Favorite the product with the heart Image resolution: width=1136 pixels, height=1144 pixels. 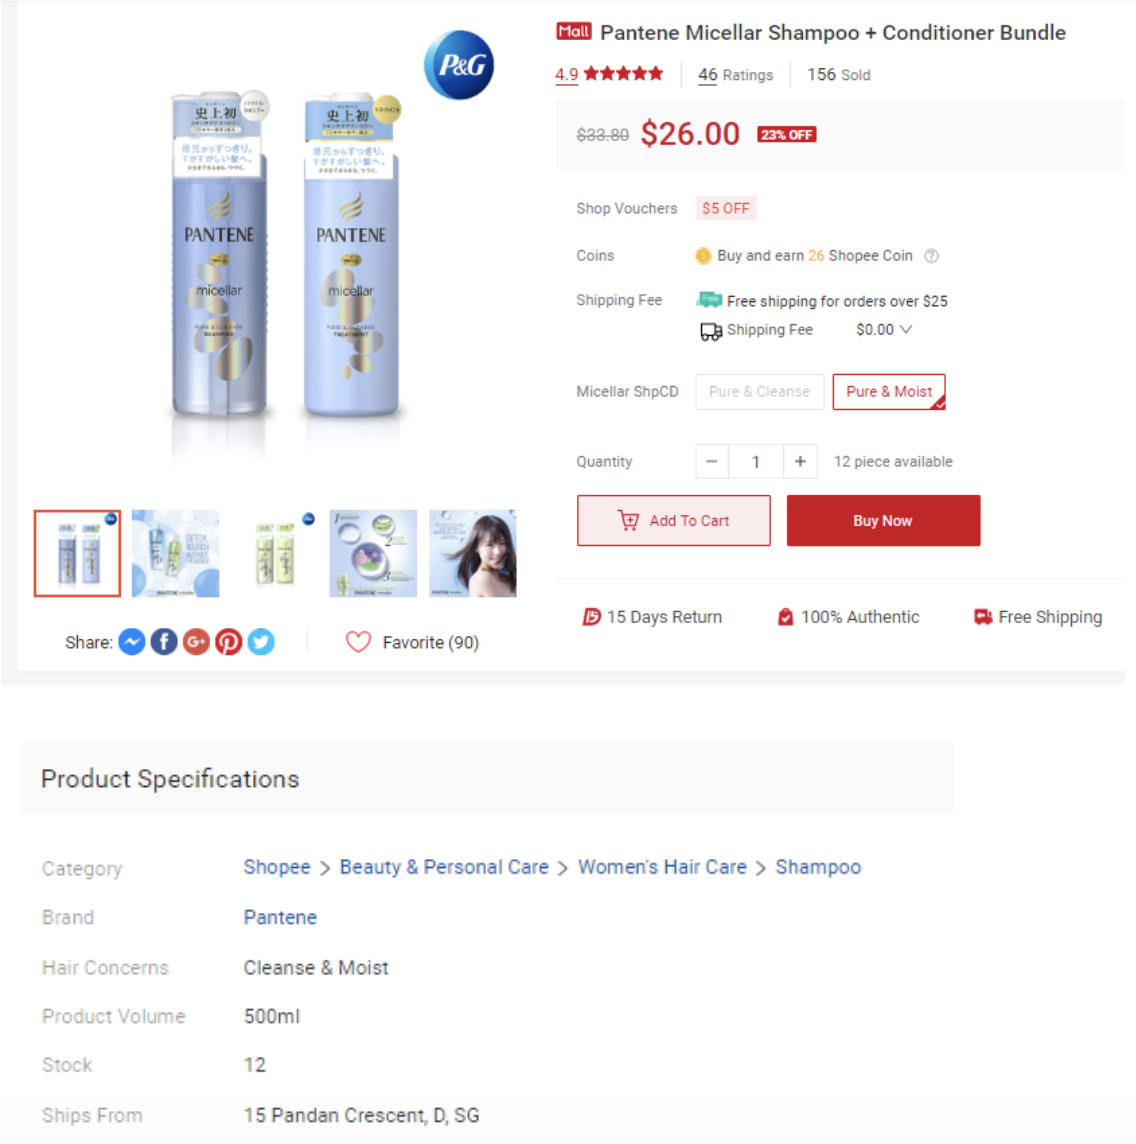point(358,641)
